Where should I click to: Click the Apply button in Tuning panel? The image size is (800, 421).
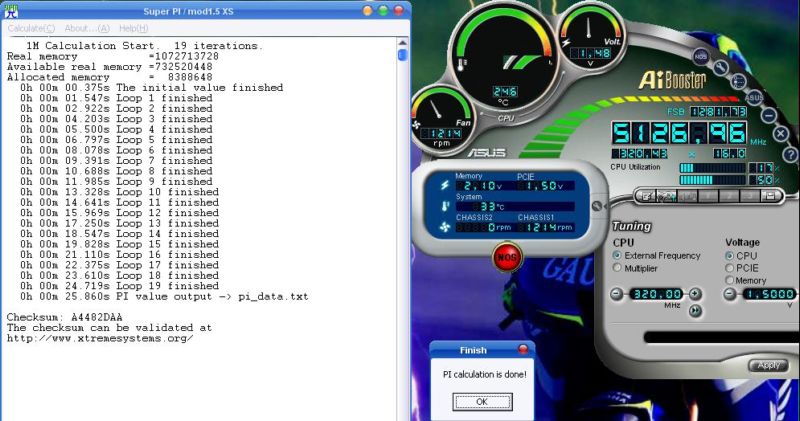coord(768,365)
